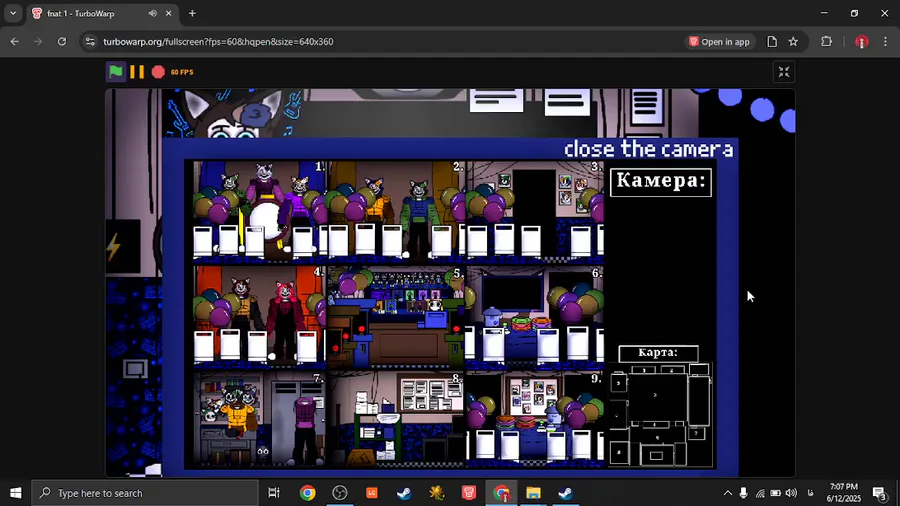Open the Google Chrome icon beside Task View
The image size is (900, 506).
click(x=308, y=493)
